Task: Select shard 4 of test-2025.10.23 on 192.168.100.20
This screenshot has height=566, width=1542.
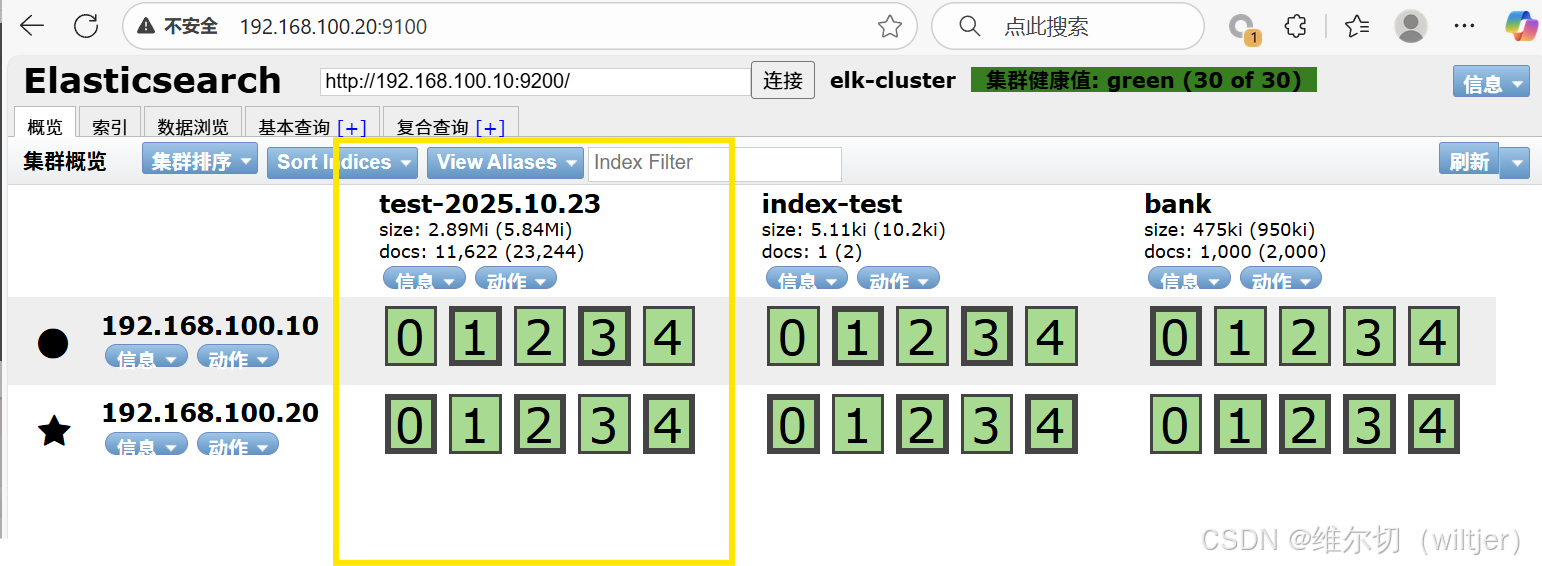Action: click(x=667, y=424)
